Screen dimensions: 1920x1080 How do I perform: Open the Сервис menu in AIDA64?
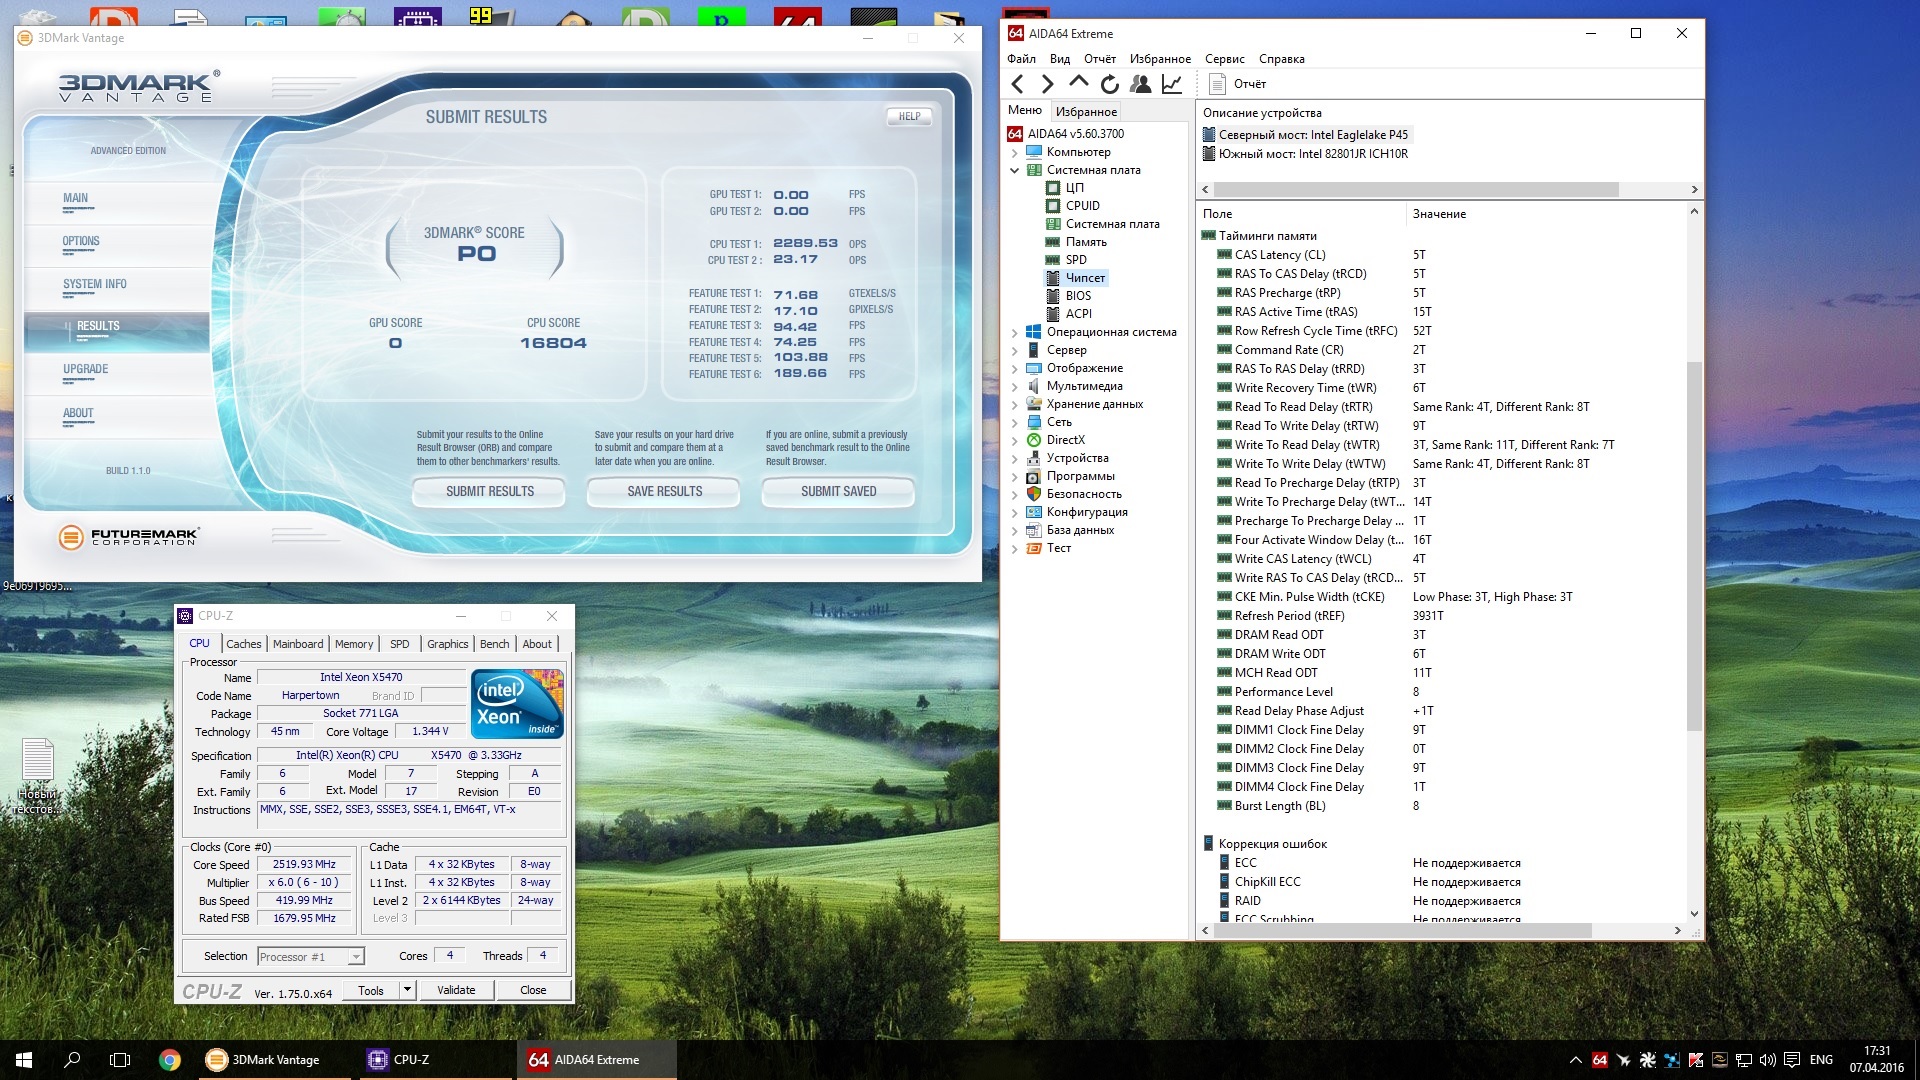pyautogui.click(x=1224, y=59)
